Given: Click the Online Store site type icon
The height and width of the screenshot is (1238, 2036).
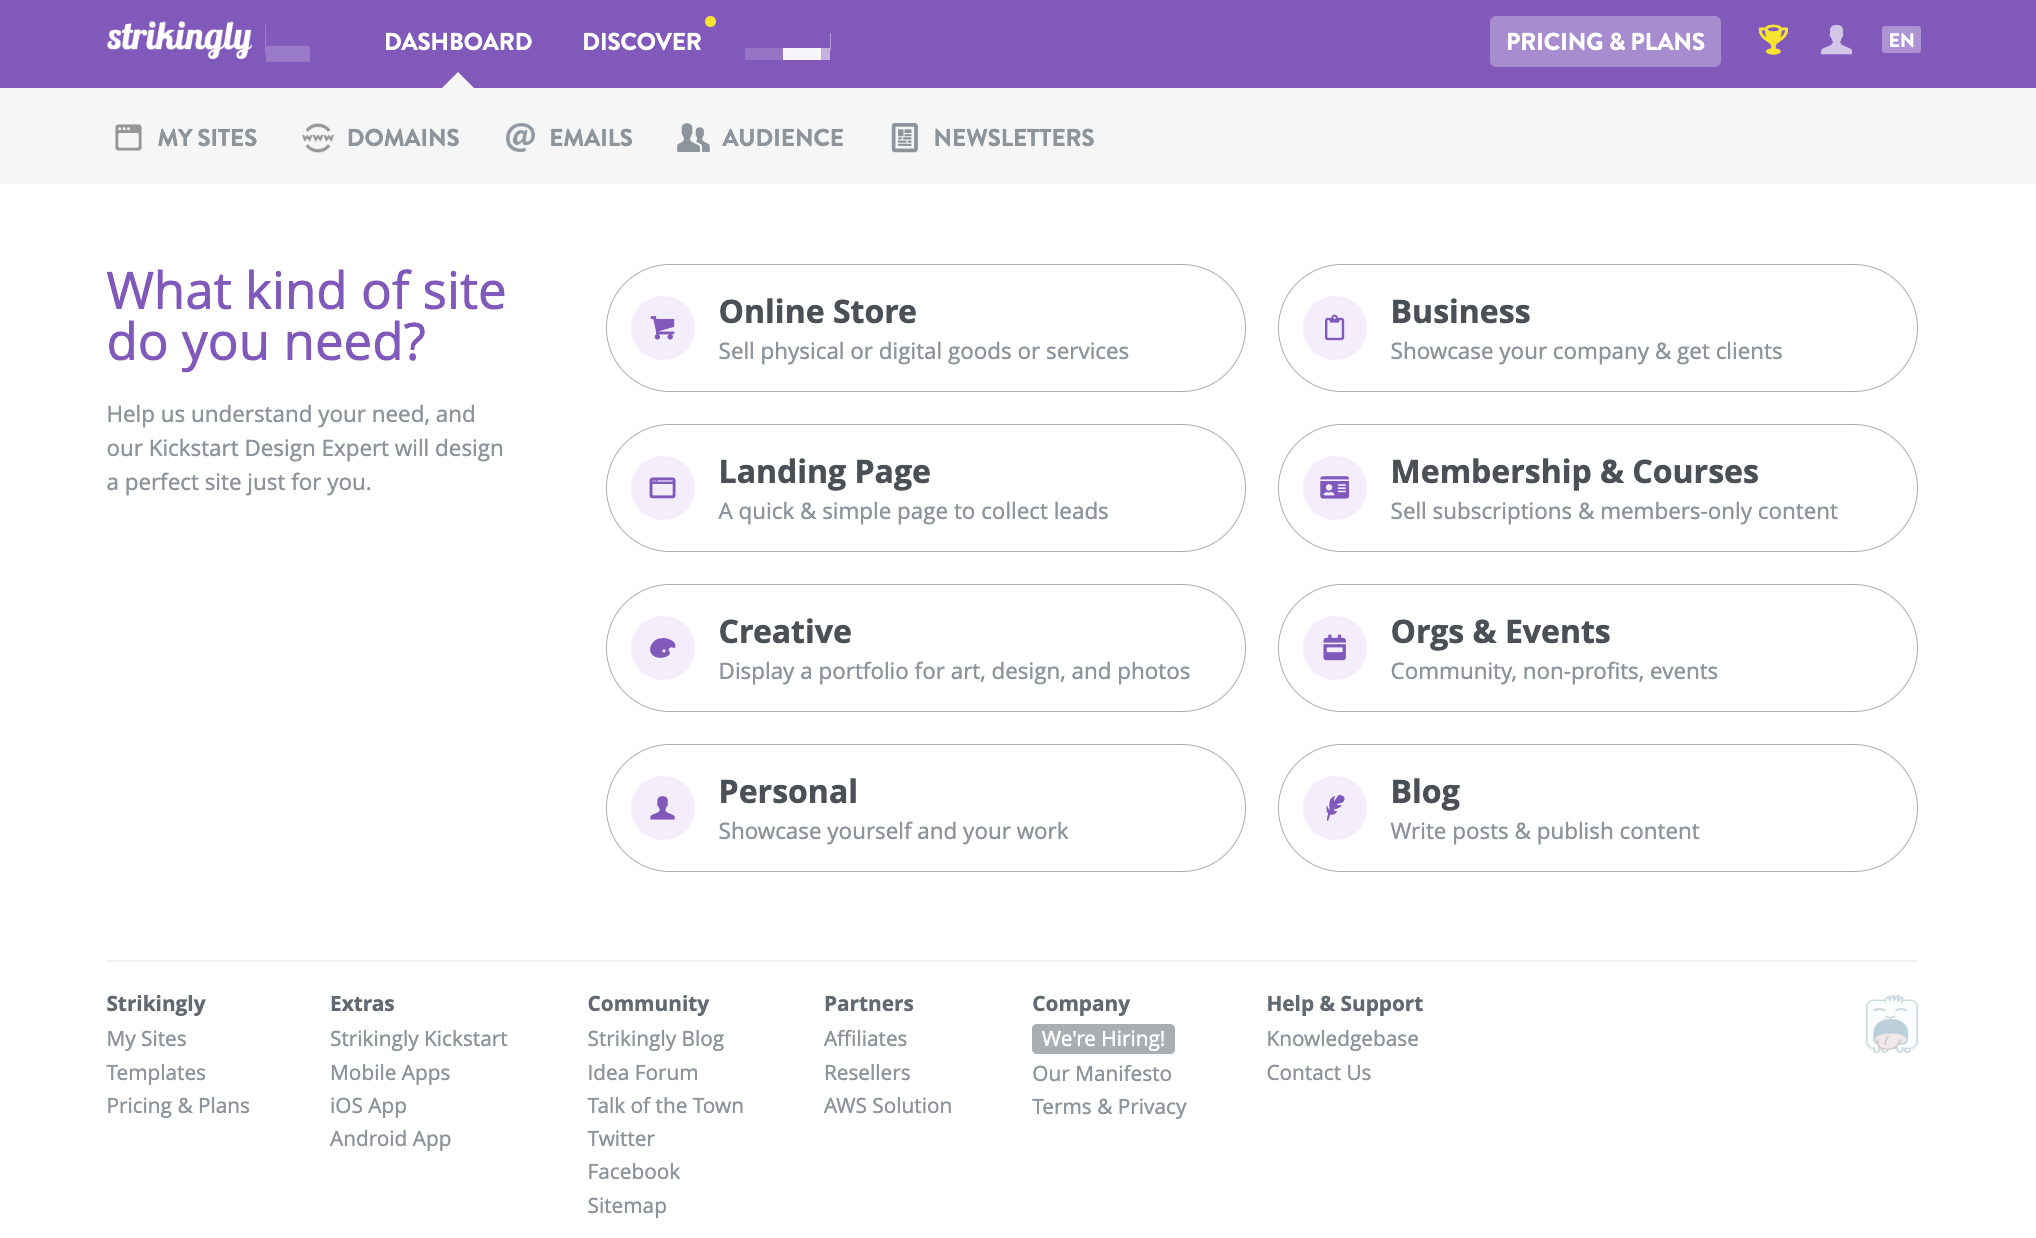Looking at the screenshot, I should pos(662,324).
